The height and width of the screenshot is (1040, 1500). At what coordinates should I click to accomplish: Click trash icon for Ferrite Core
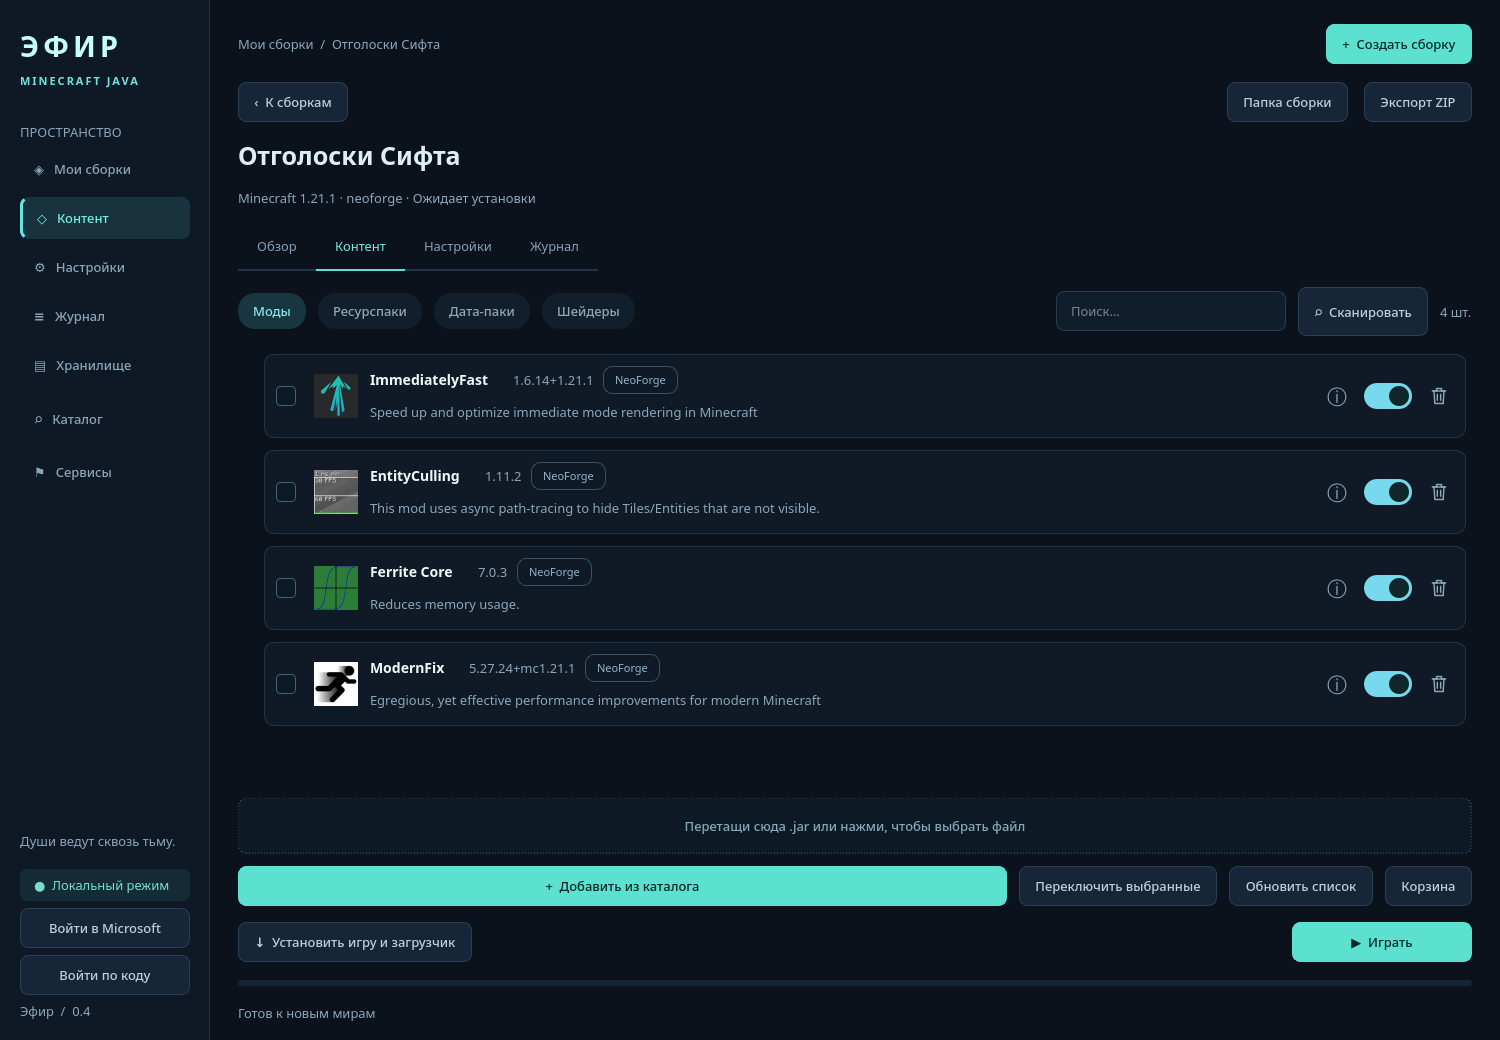point(1439,588)
